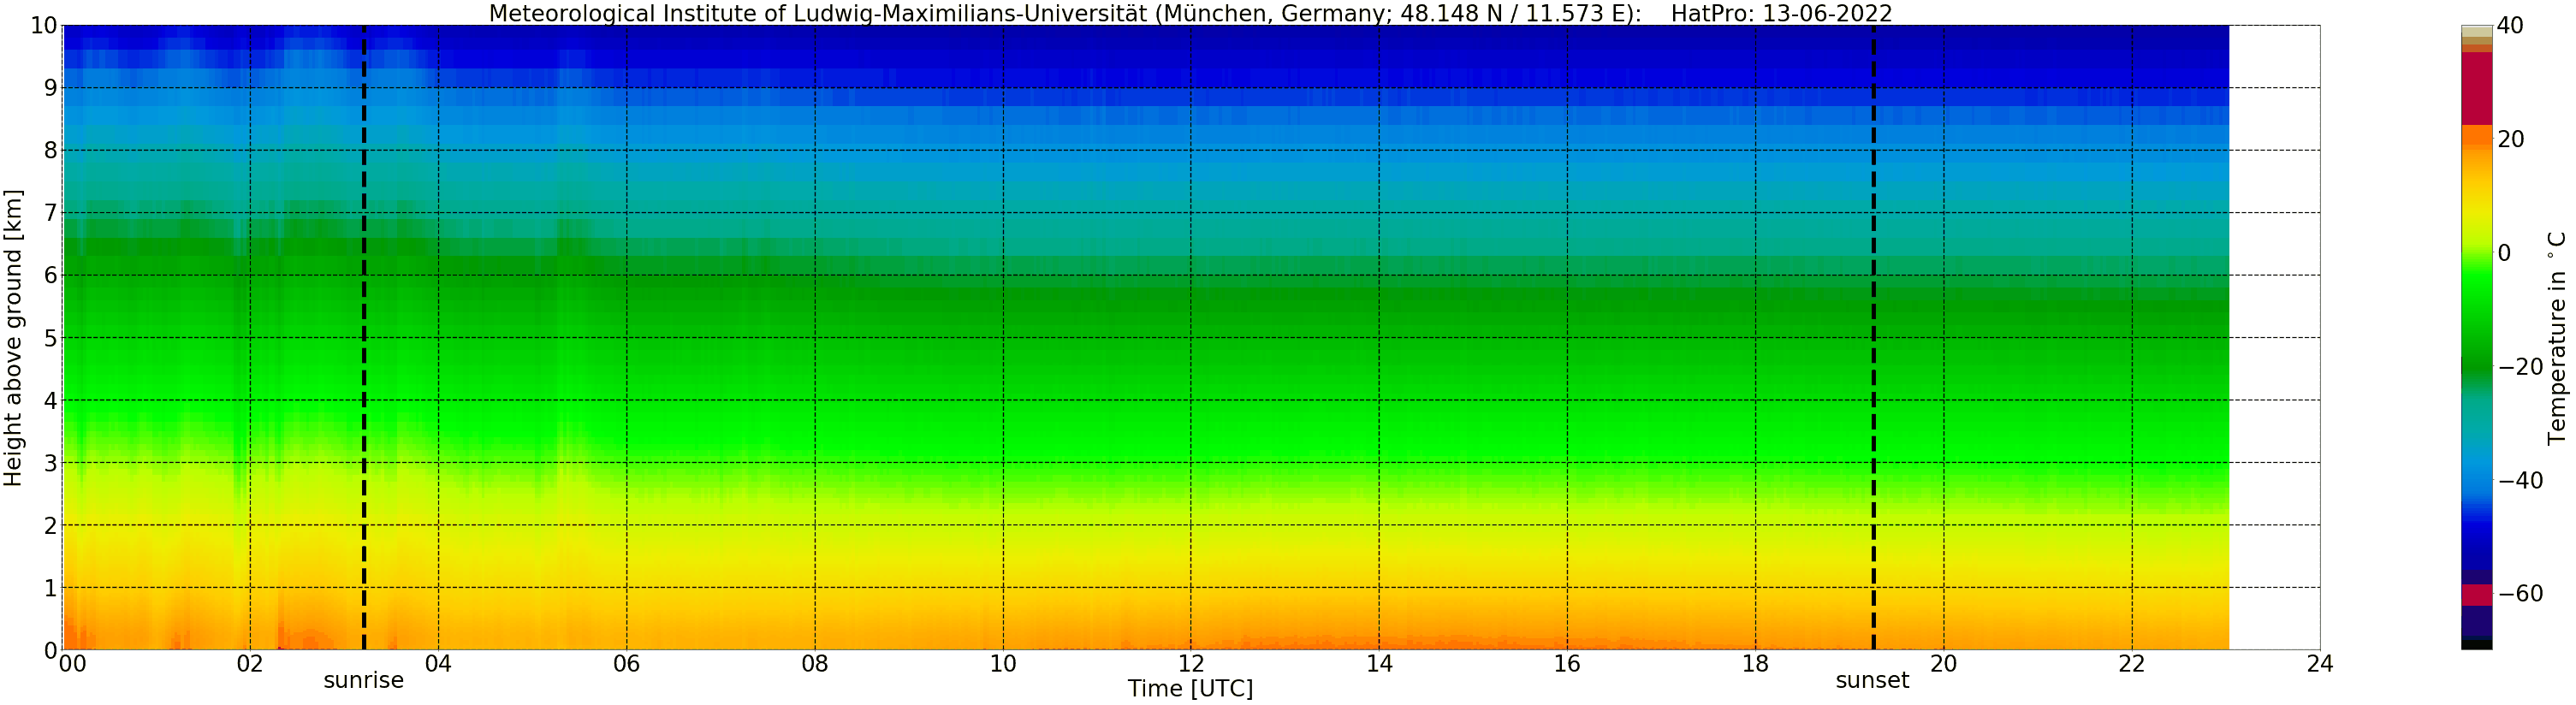Click the orange 20 °C colorbar band

[2476, 138]
